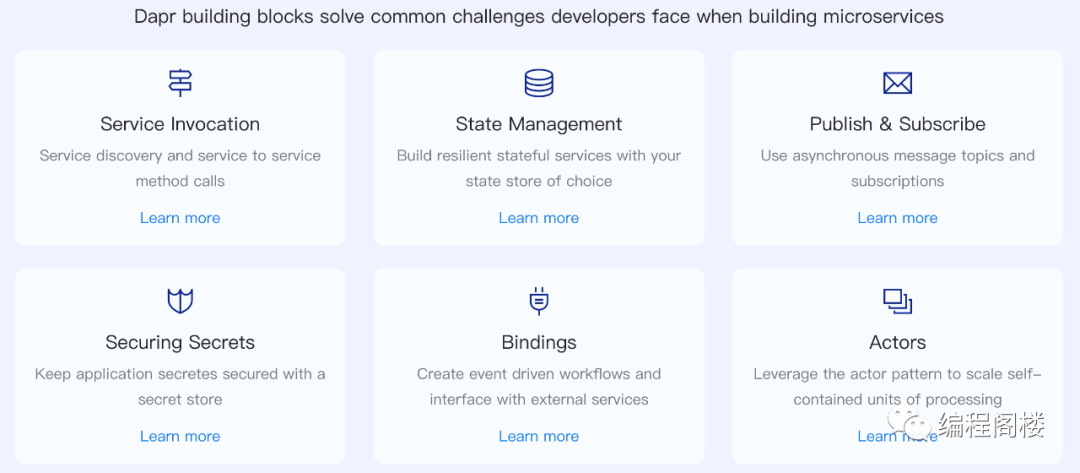This screenshot has height=473, width=1080.
Task: Click the Actors stacked windows icon
Action: pos(897,302)
